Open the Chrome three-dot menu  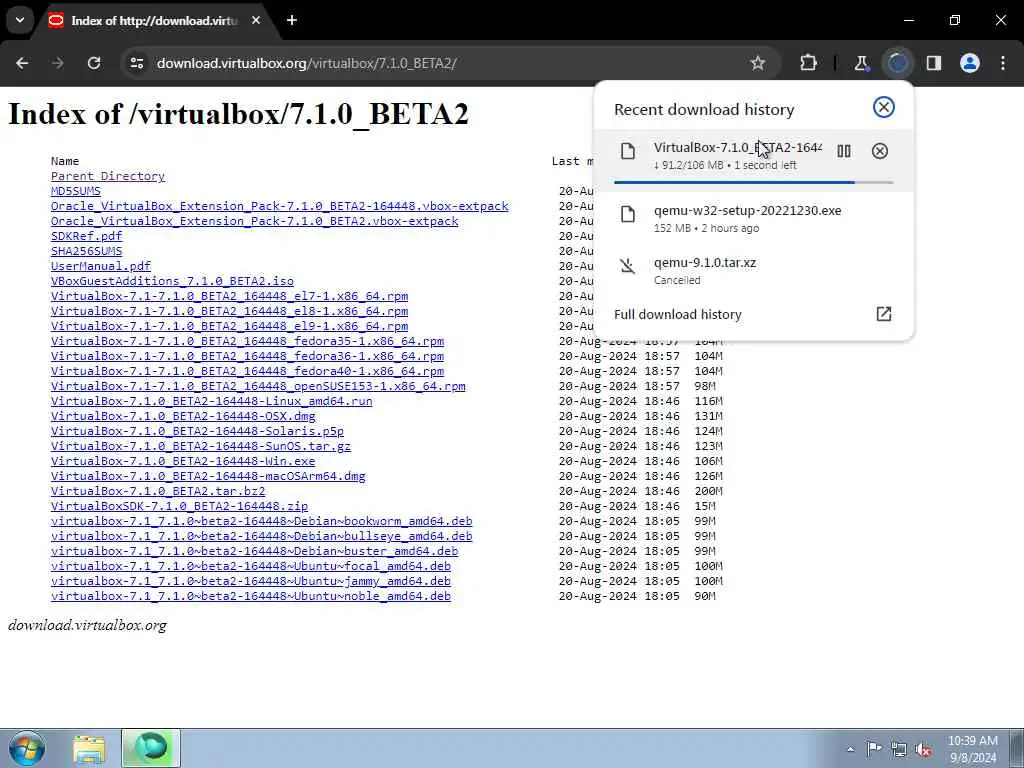point(1003,63)
